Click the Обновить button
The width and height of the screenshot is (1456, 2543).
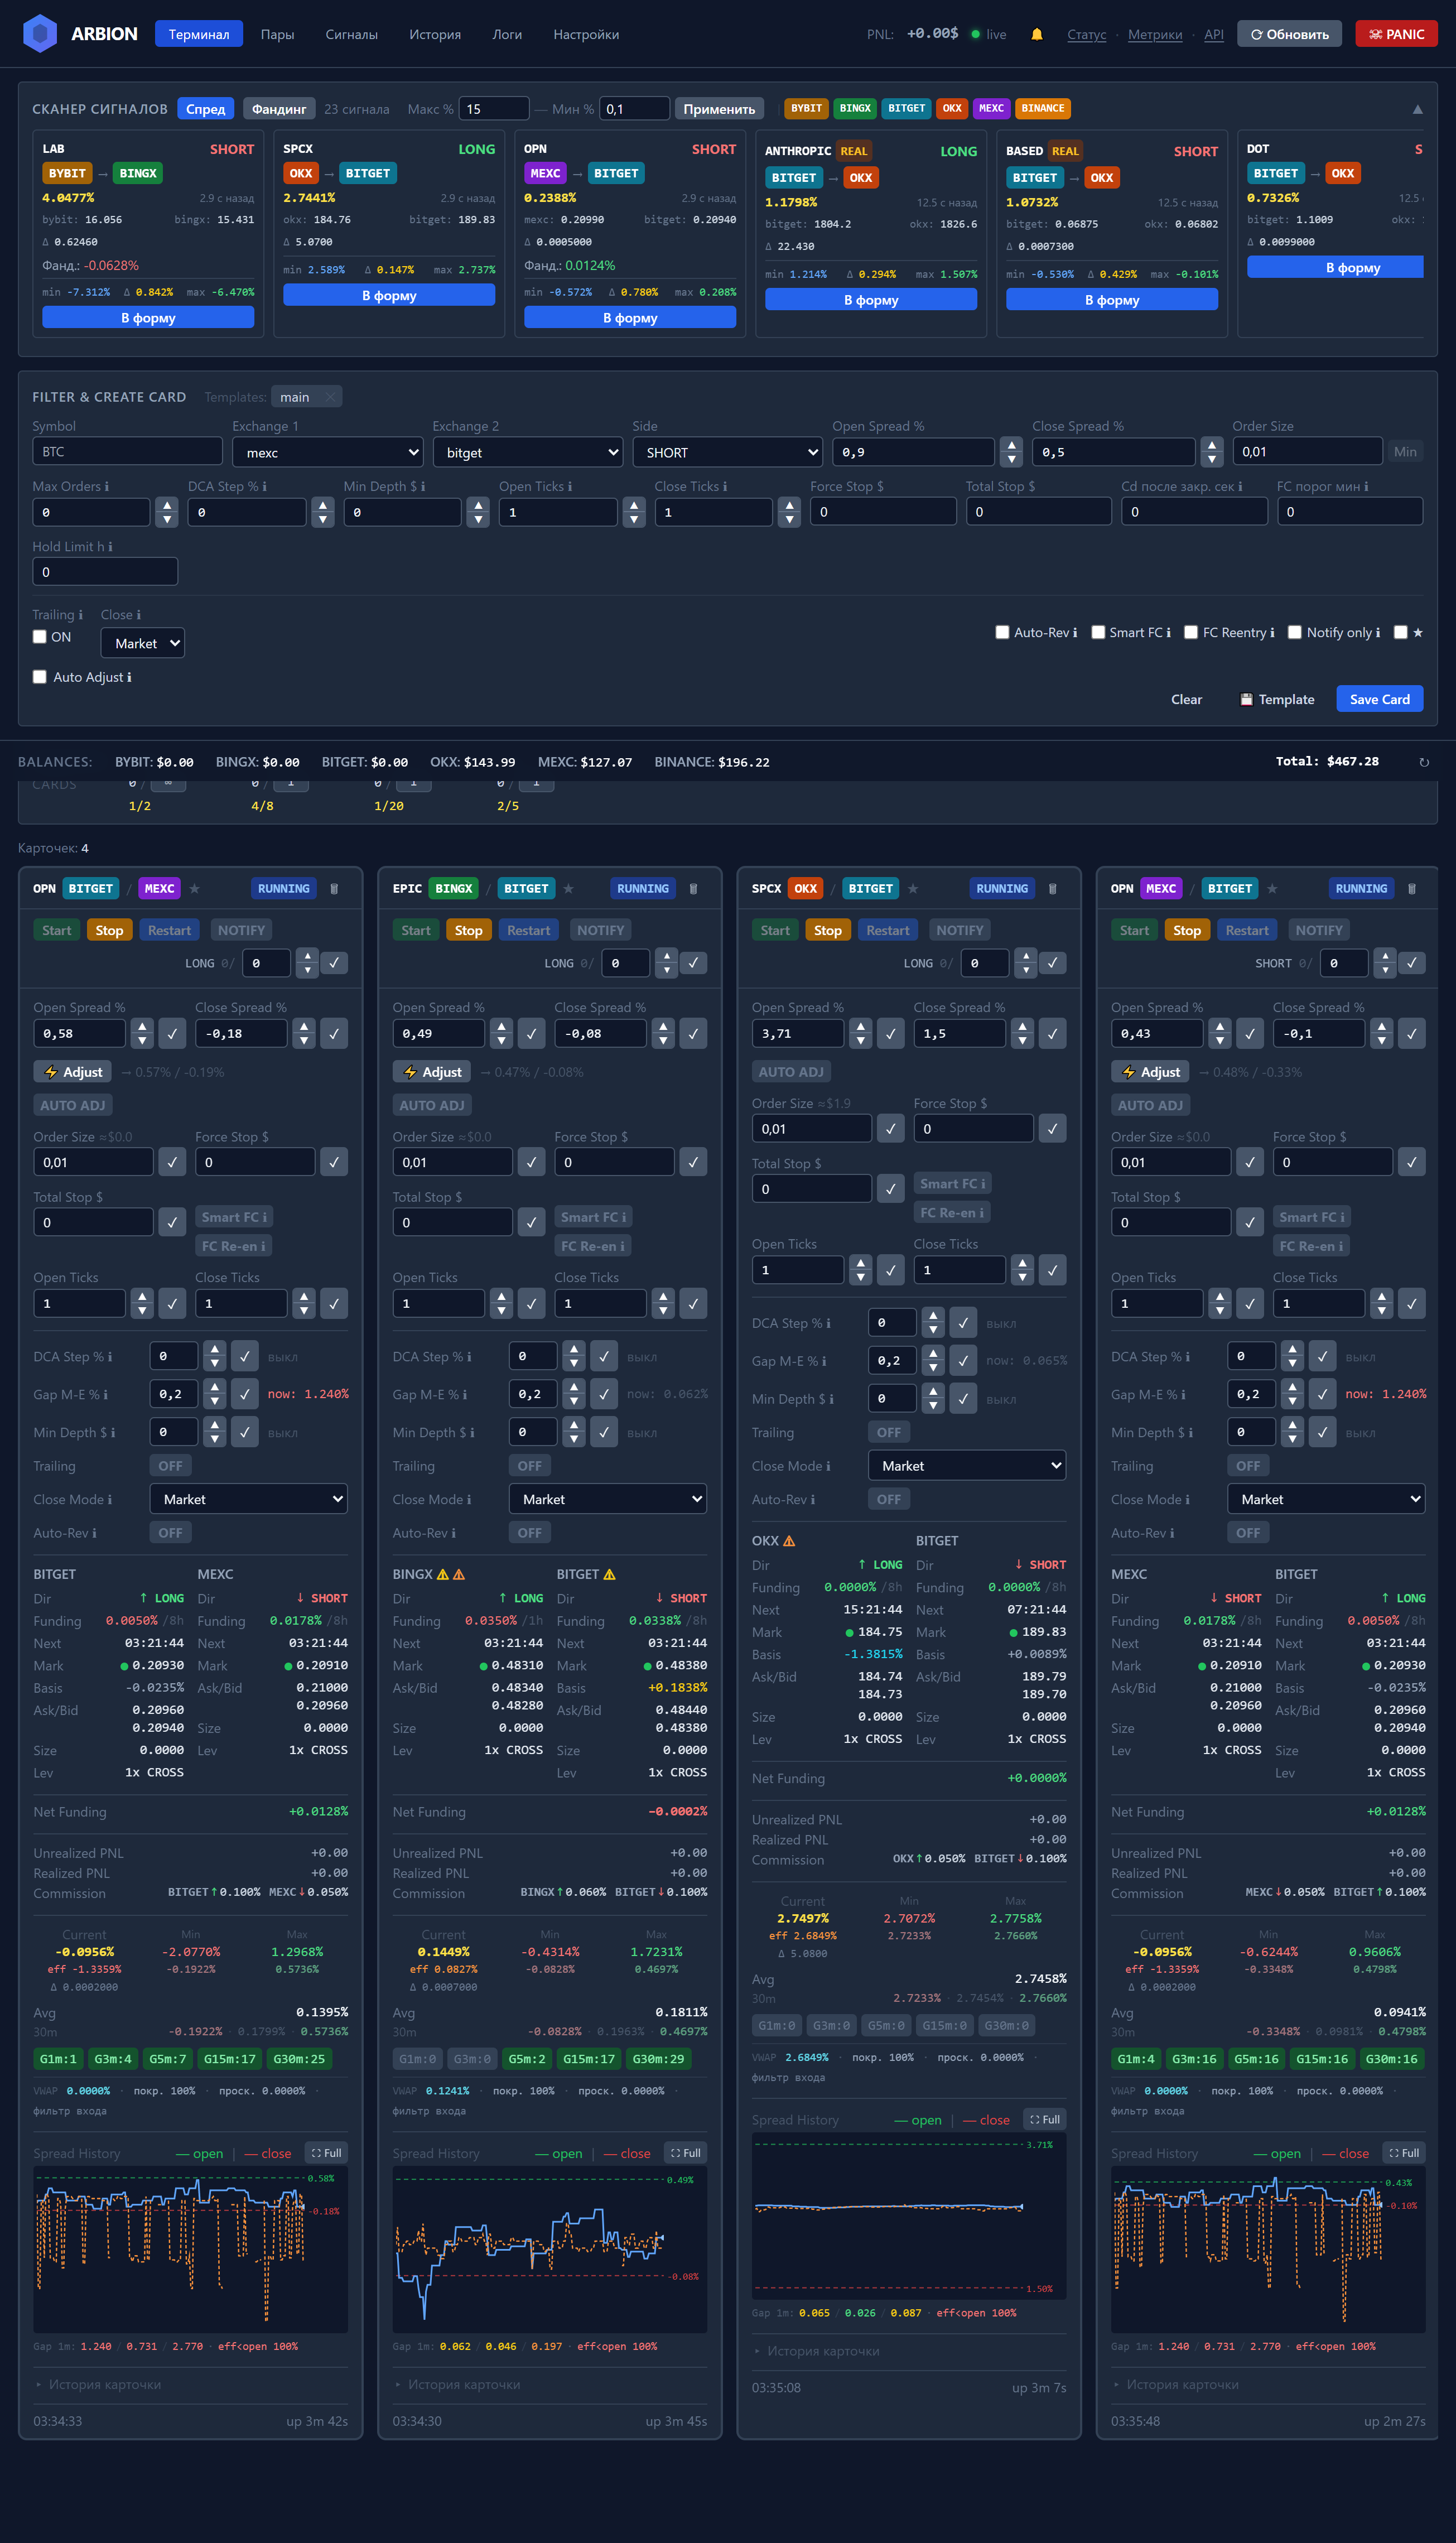click(x=1290, y=34)
